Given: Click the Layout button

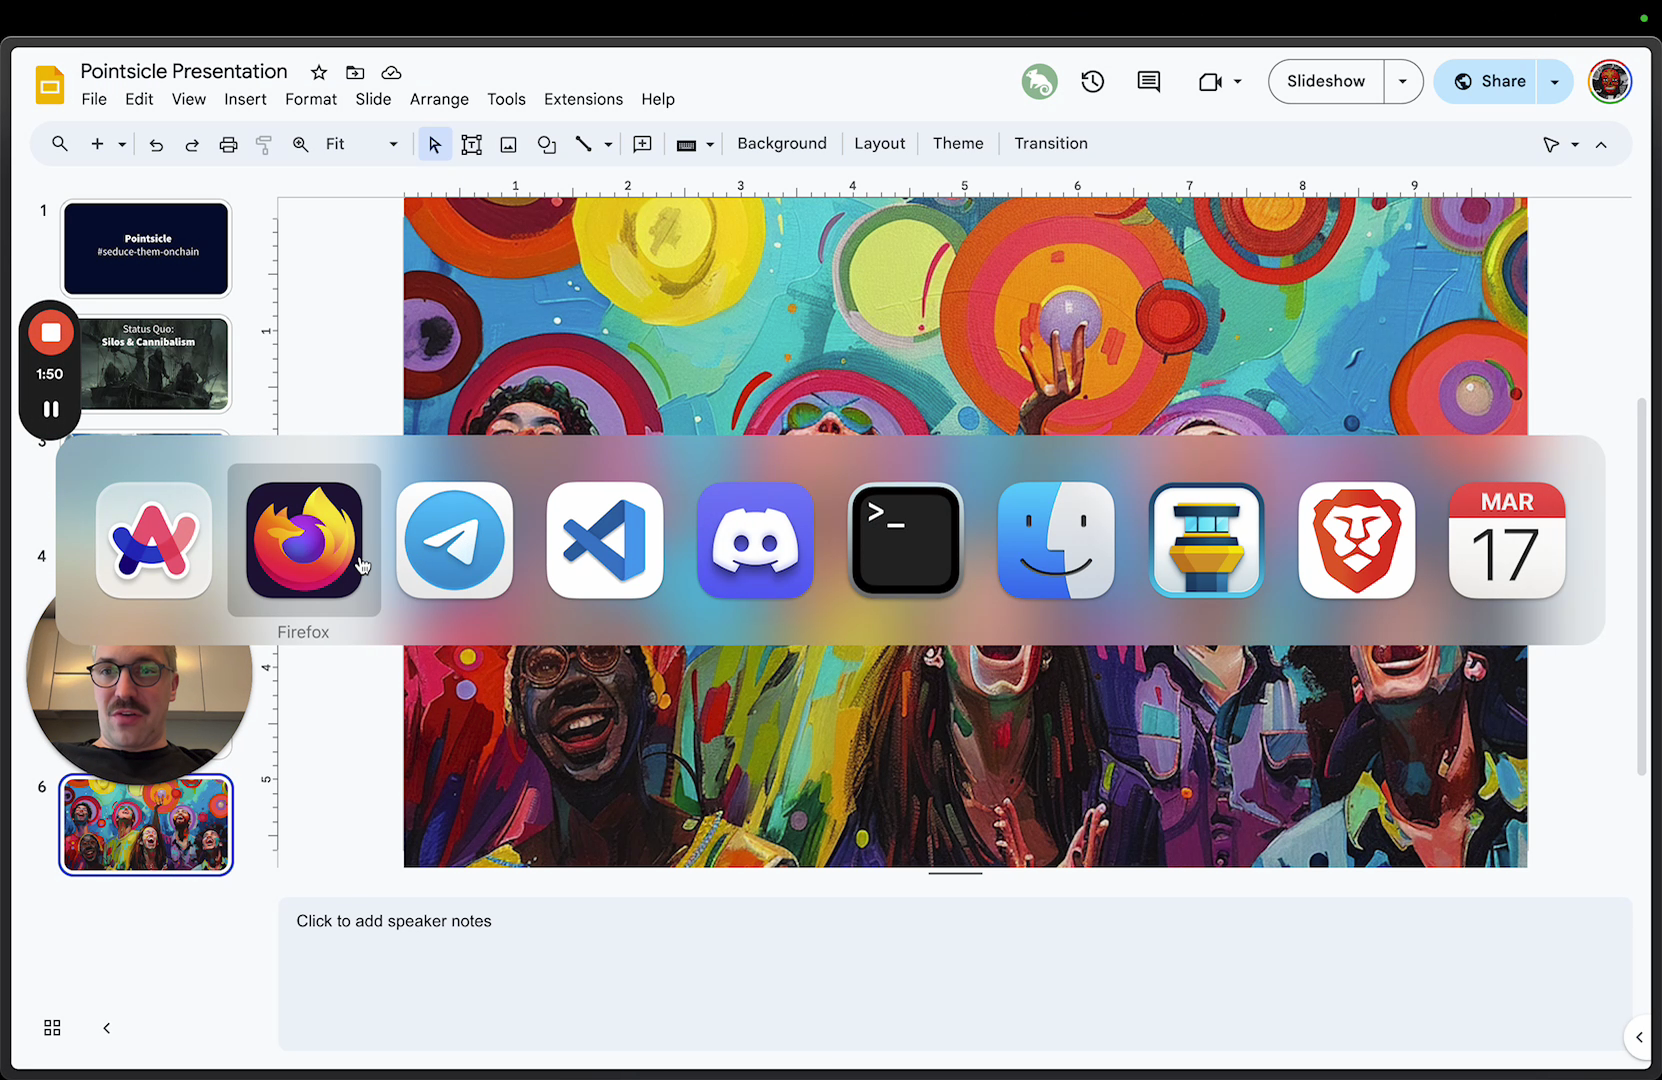Looking at the screenshot, I should 880,144.
